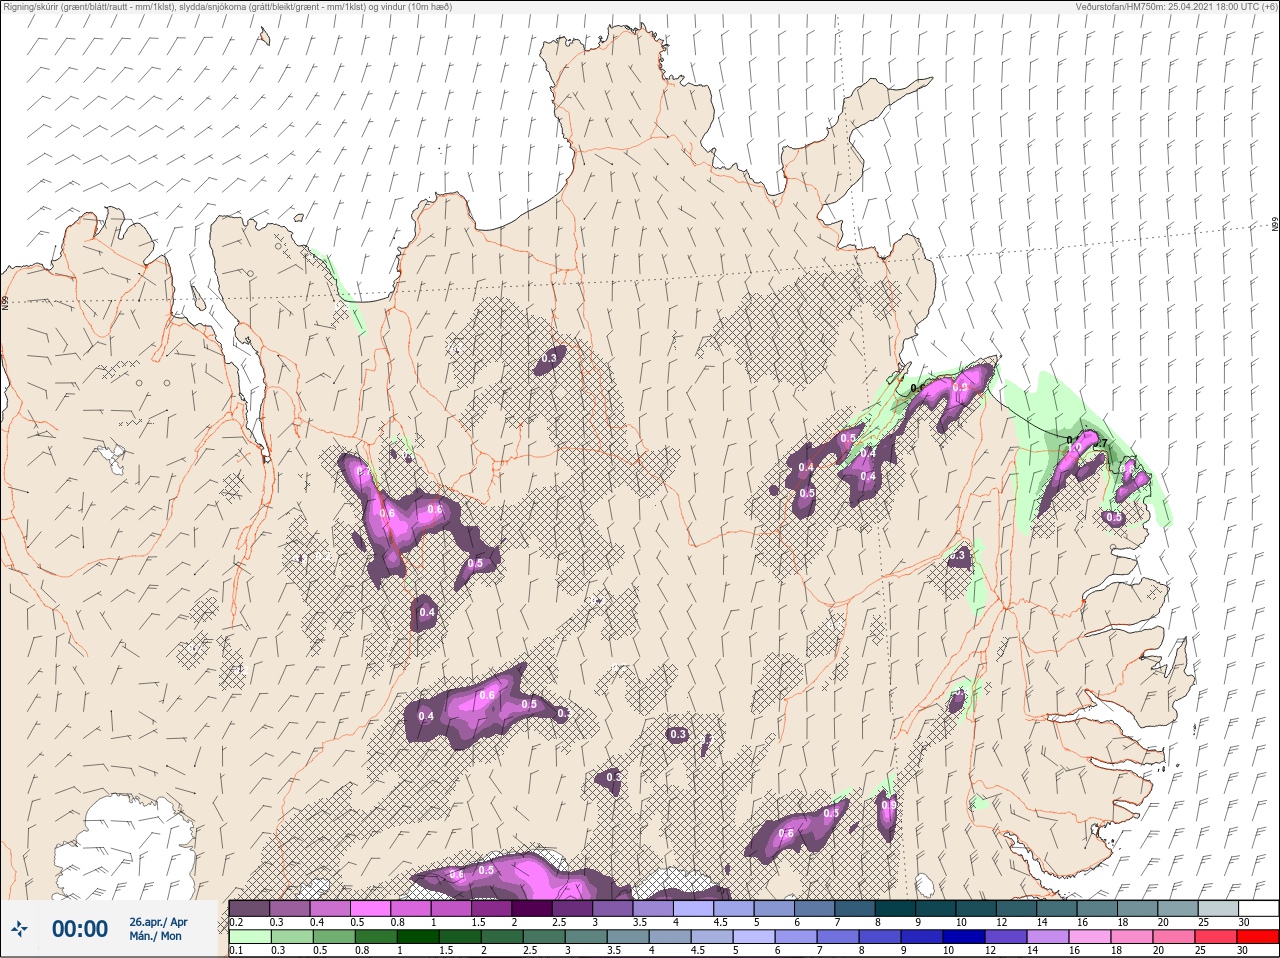Image resolution: width=1280 pixels, height=958 pixels.
Task: Click the N99 latitude label on the left edge
Action: [5, 302]
